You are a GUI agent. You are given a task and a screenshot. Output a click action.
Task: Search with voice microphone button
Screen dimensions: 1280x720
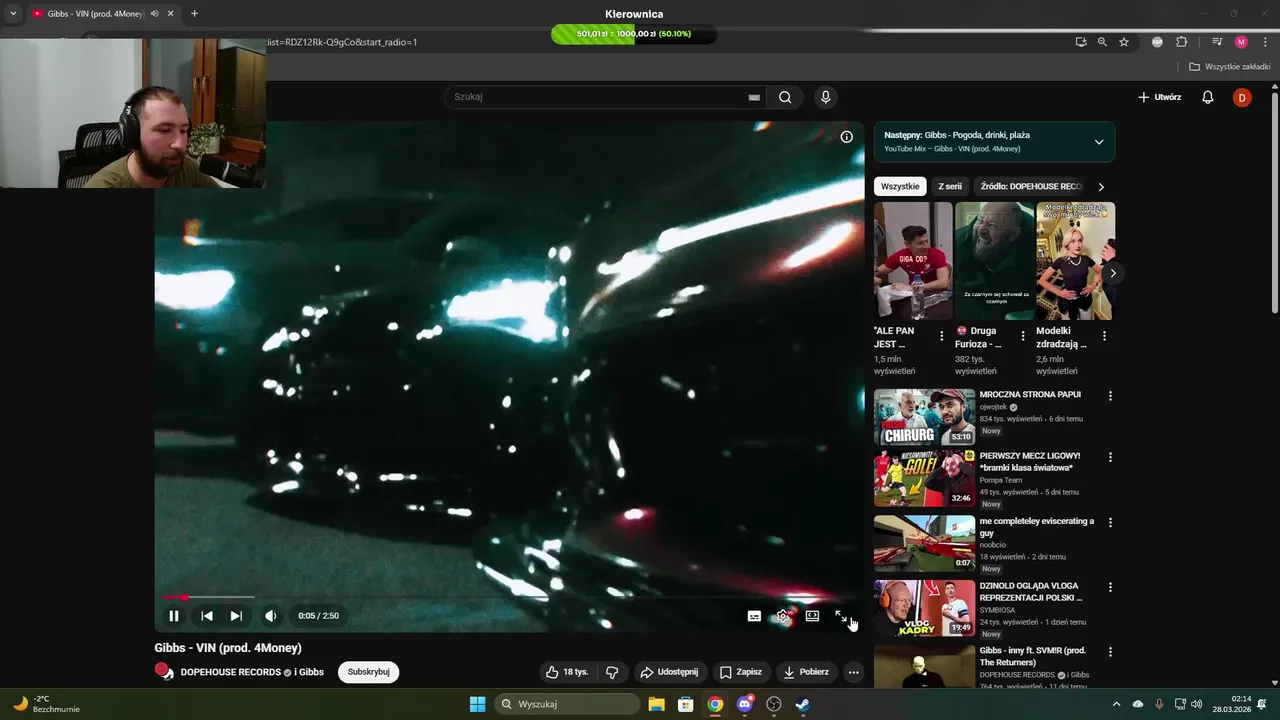click(825, 97)
